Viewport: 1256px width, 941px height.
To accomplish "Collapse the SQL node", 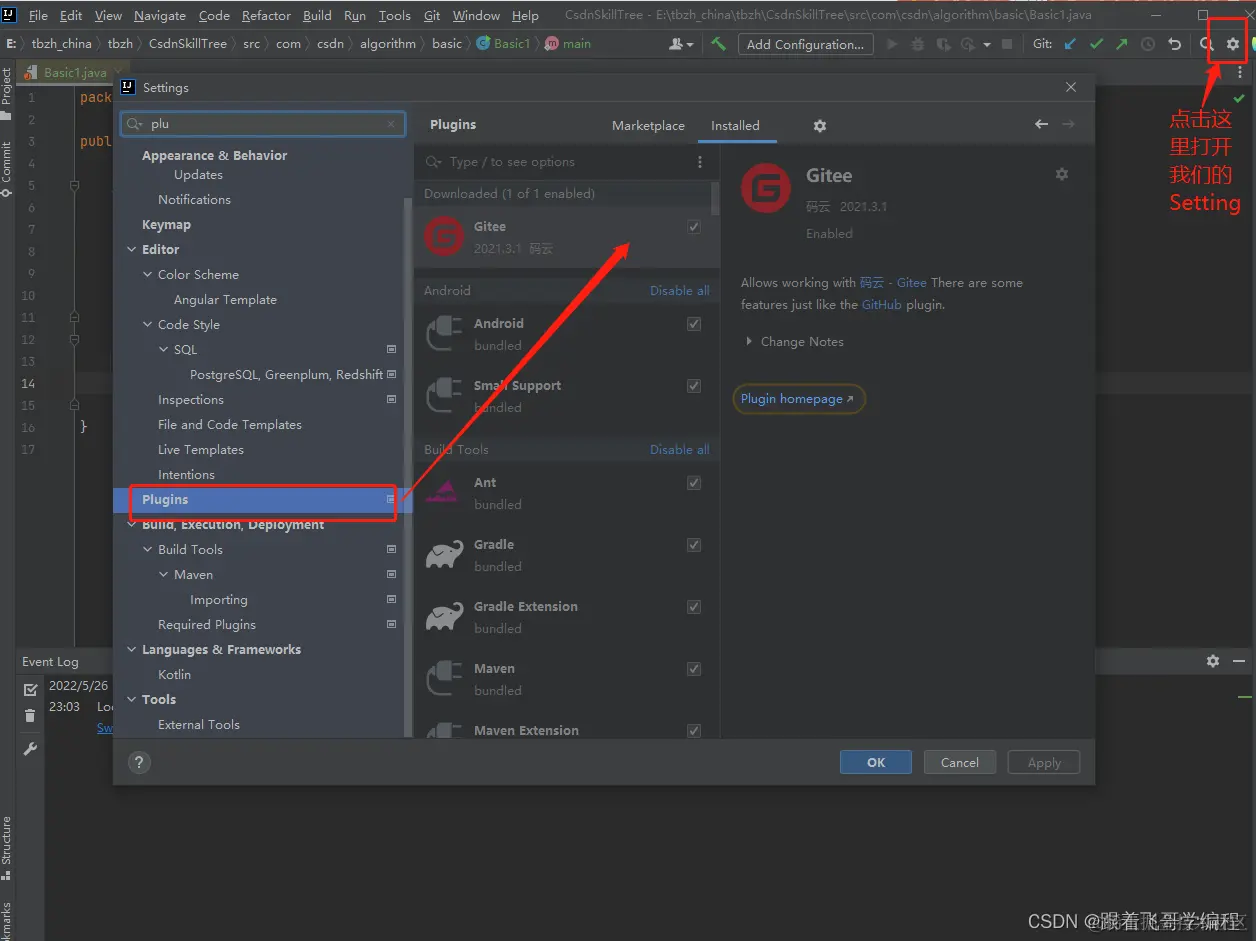I will point(164,350).
